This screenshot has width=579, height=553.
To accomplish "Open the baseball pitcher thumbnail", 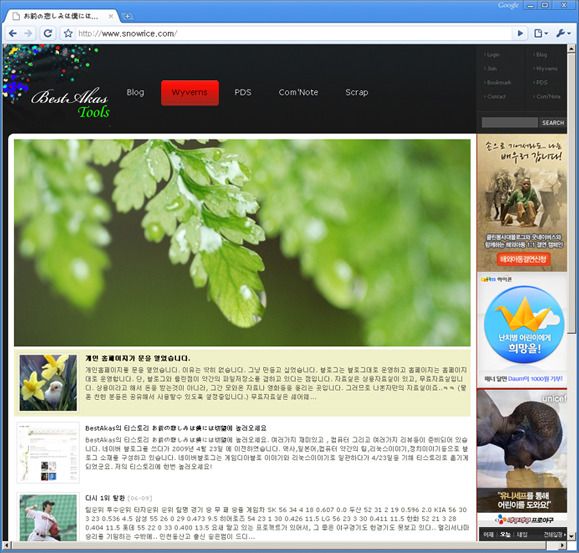I will (x=48, y=518).
